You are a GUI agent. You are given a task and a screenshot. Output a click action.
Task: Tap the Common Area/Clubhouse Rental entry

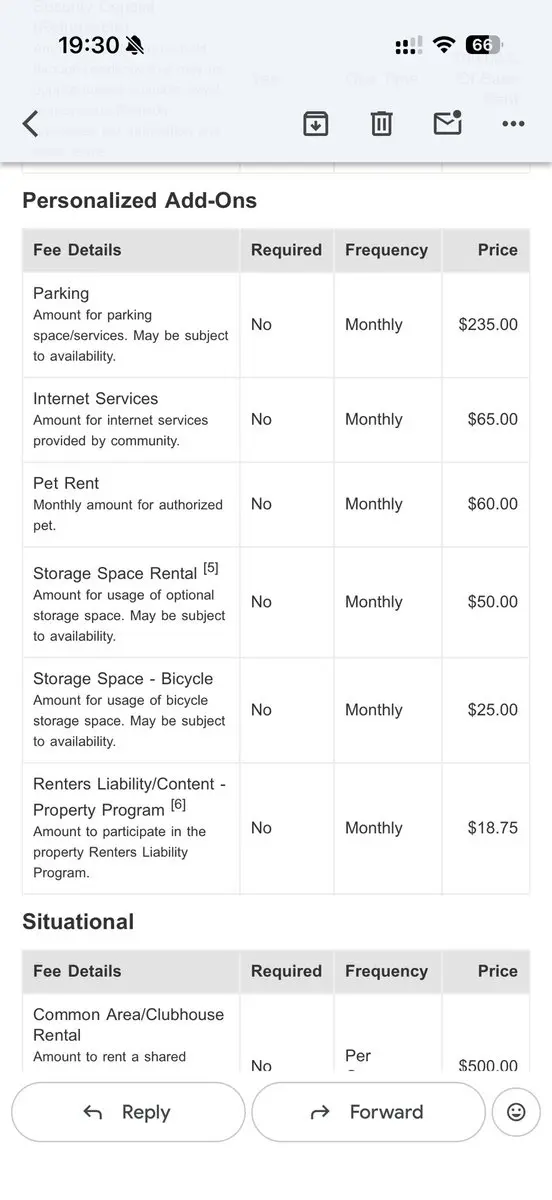tap(128, 1024)
